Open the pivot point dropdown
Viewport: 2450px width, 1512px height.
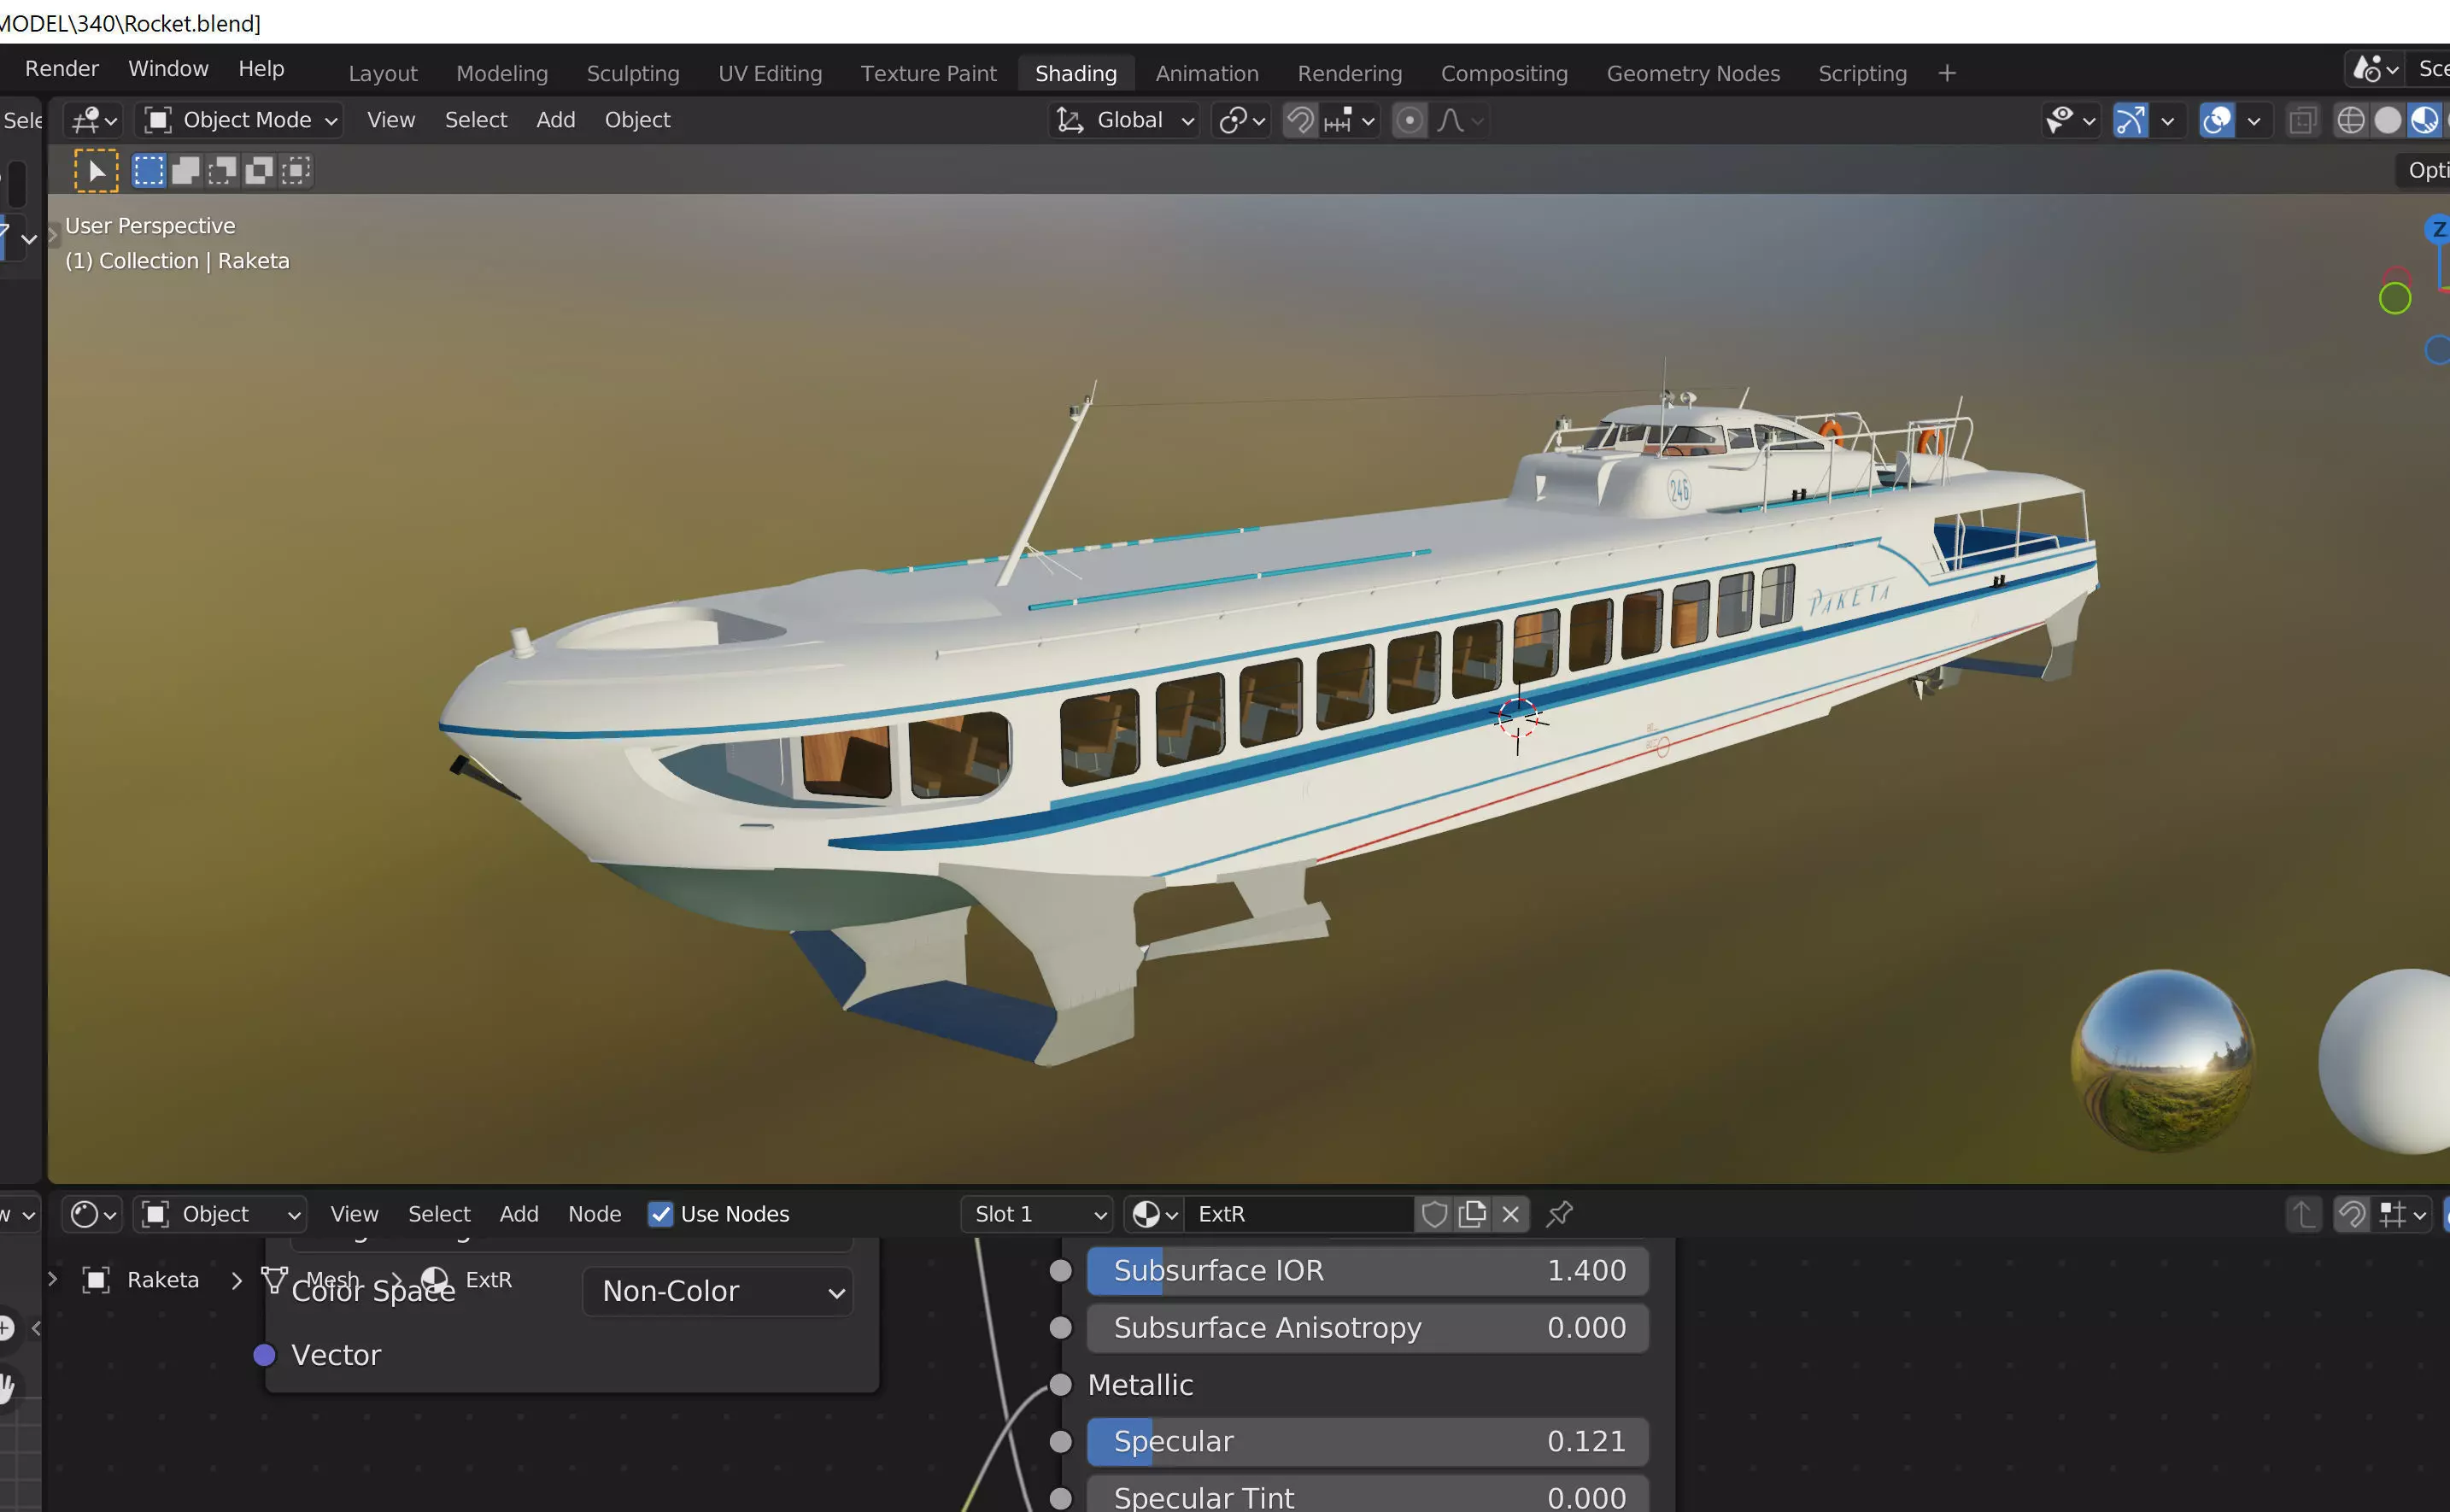pos(1241,120)
